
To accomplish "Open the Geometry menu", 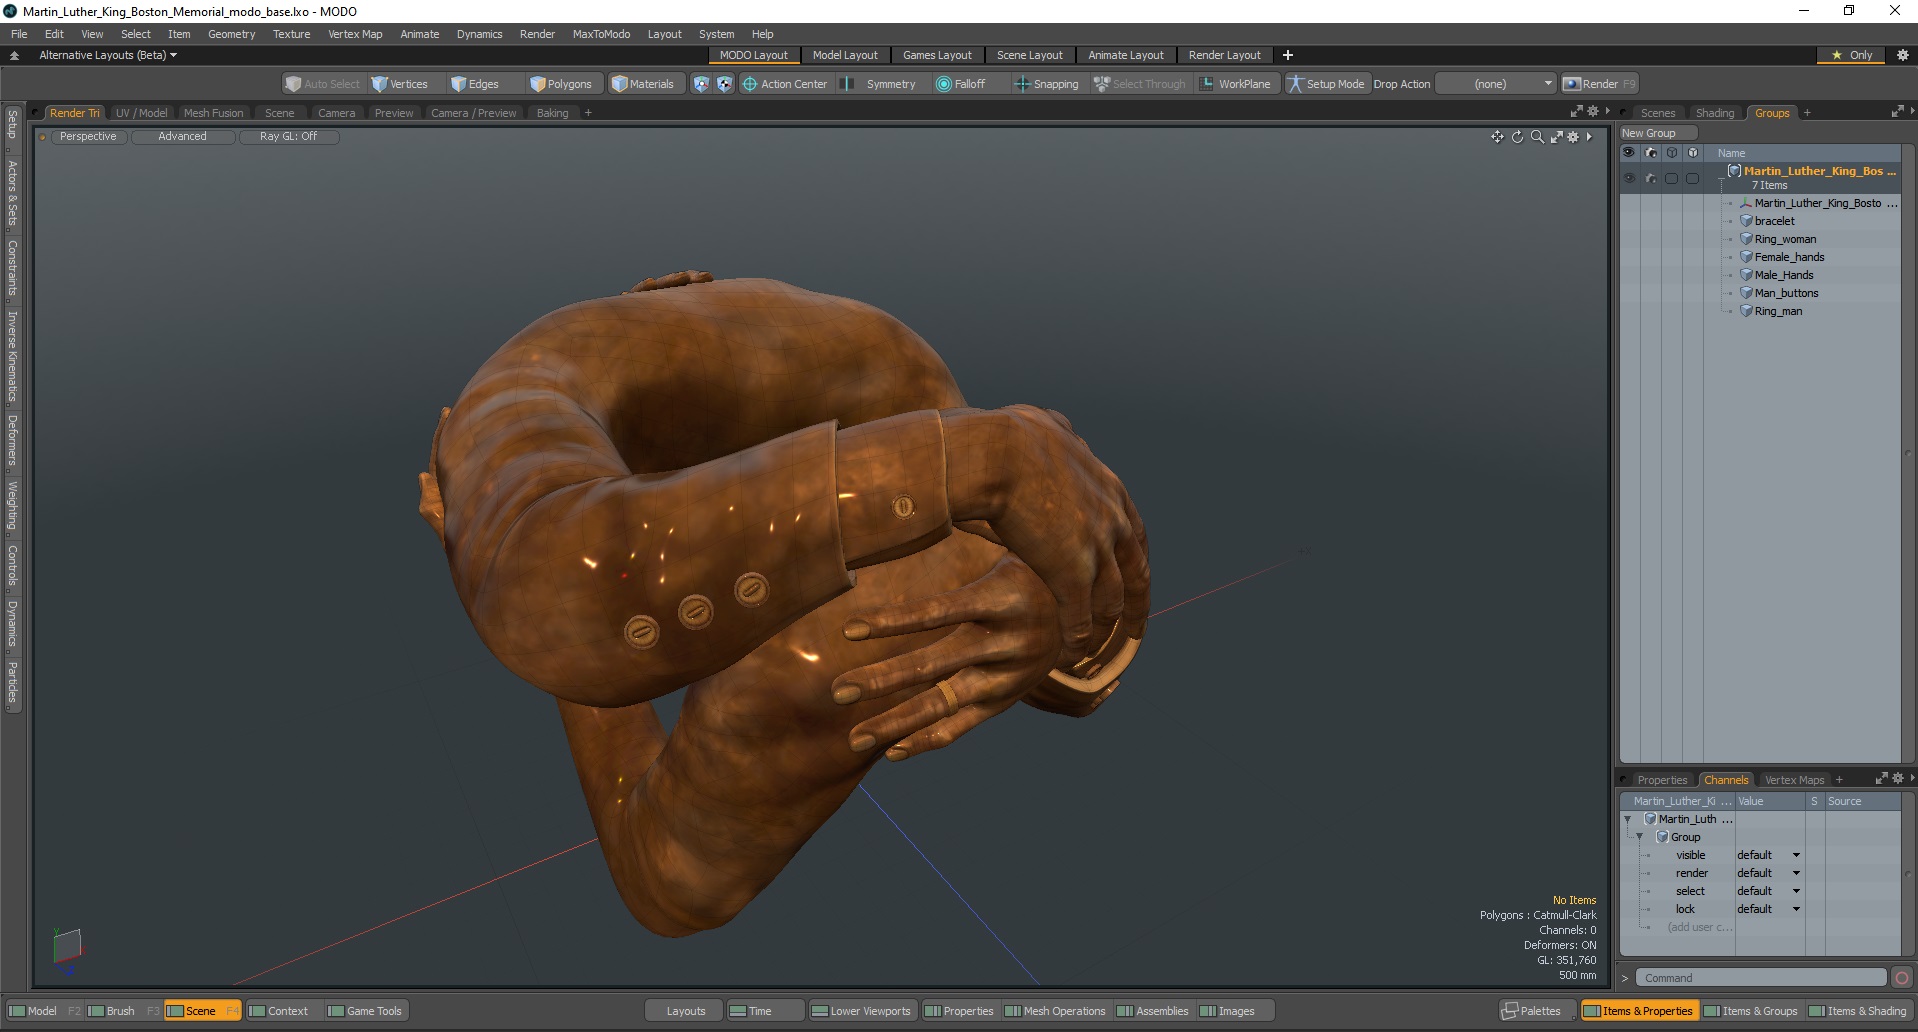I will point(231,34).
